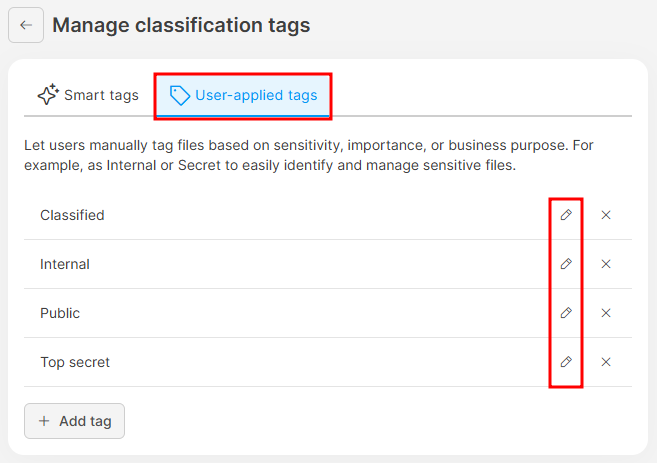Edit the Top secret tag
The image size is (657, 463).
[x=566, y=362]
